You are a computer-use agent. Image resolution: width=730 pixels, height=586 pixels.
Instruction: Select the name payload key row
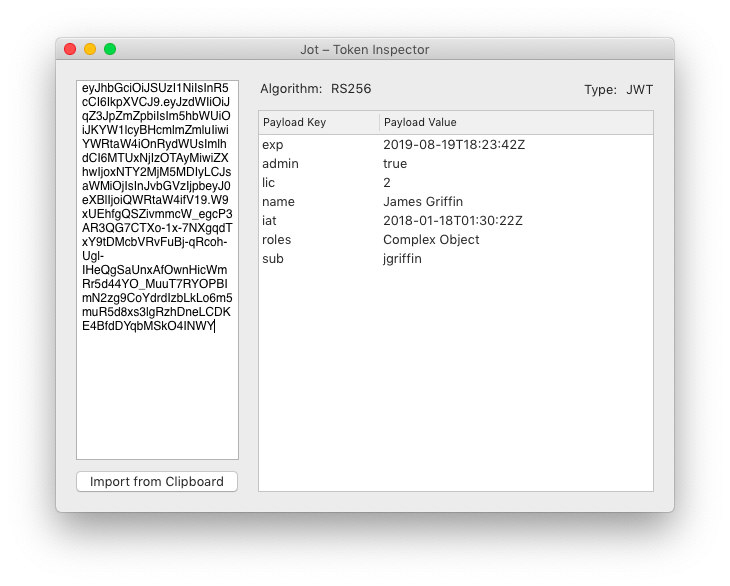pyautogui.click(x=278, y=202)
